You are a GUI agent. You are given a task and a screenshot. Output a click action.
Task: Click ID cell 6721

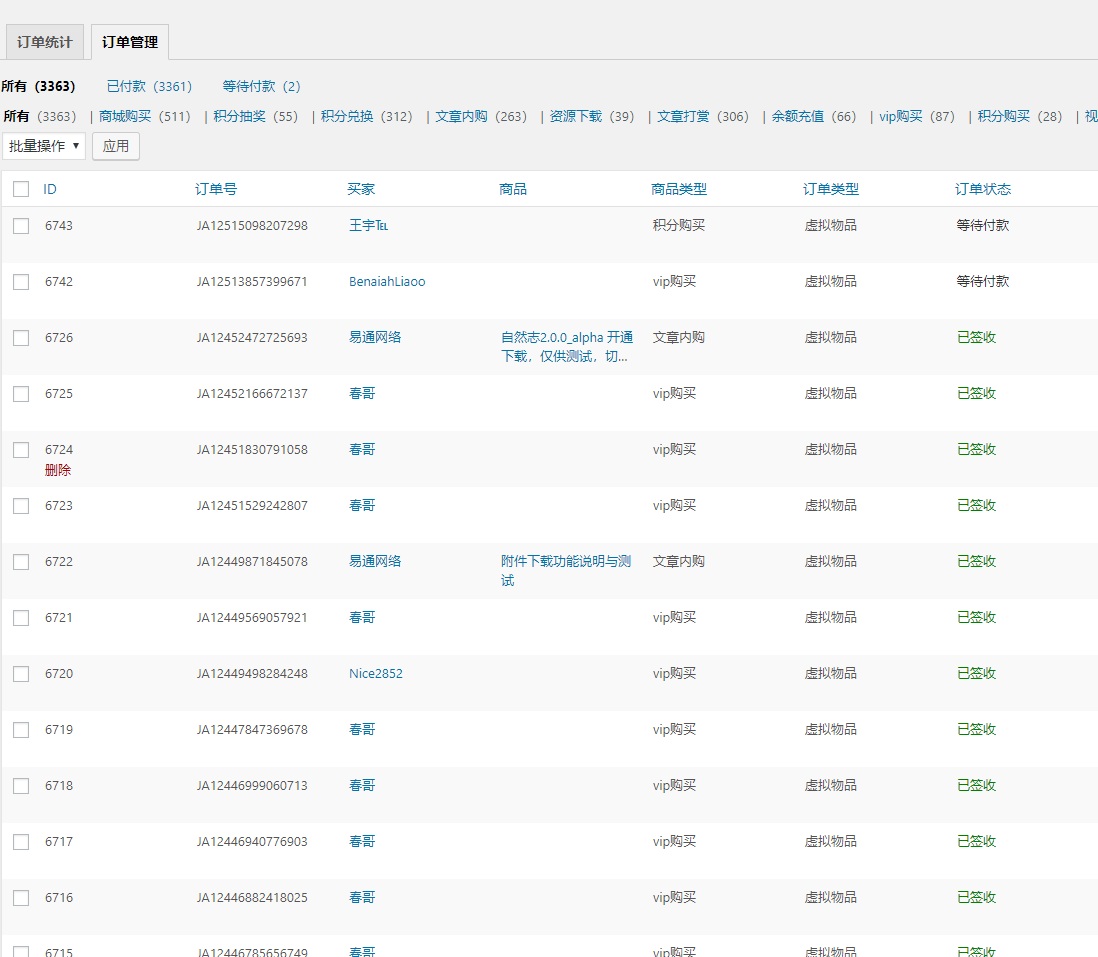point(59,617)
